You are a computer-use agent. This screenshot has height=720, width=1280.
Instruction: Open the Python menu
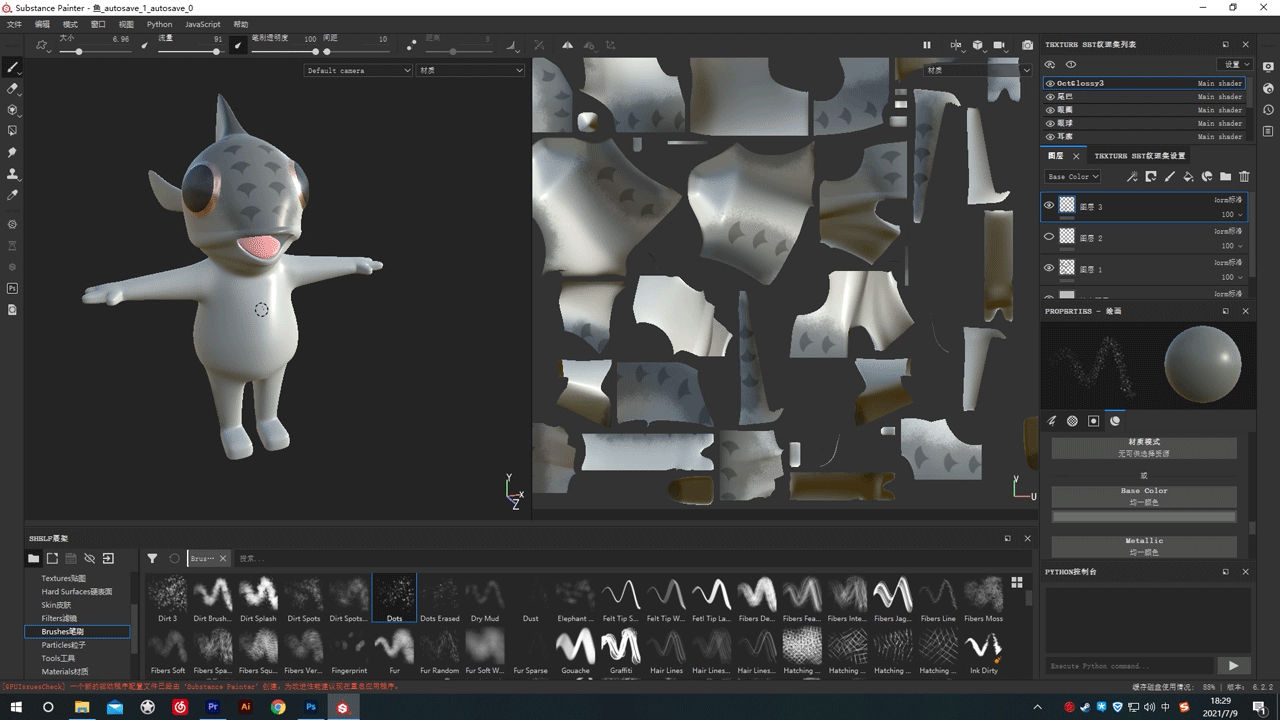point(159,24)
